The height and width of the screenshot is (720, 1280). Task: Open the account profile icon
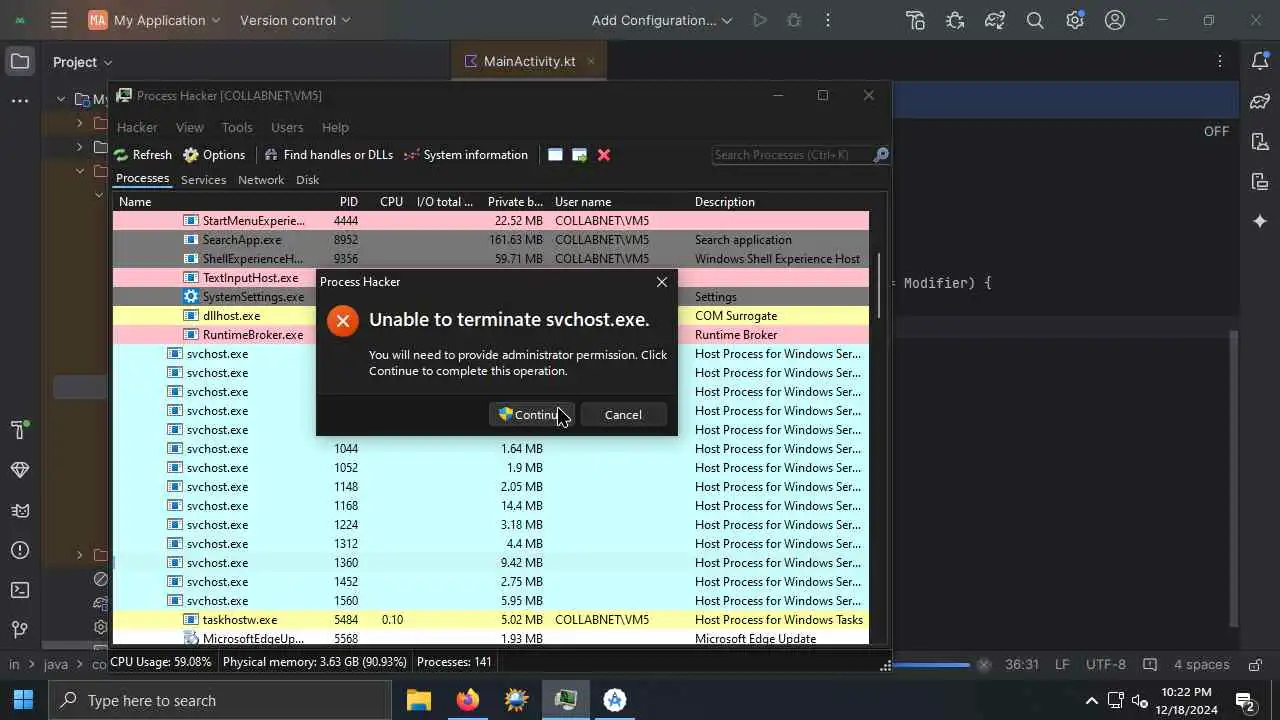click(1115, 20)
